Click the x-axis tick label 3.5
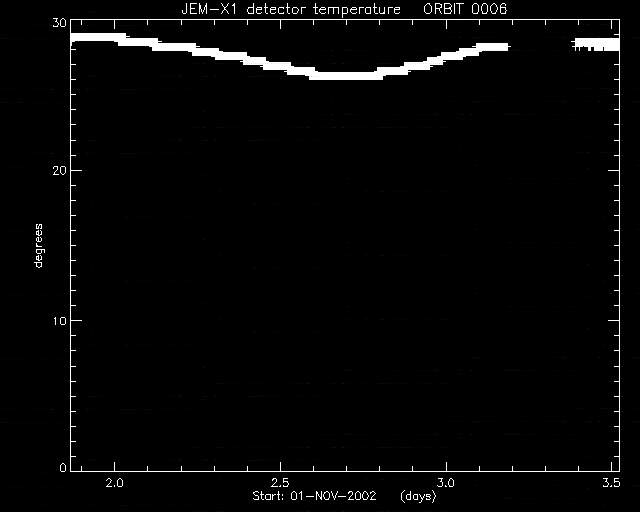 [x=611, y=483]
